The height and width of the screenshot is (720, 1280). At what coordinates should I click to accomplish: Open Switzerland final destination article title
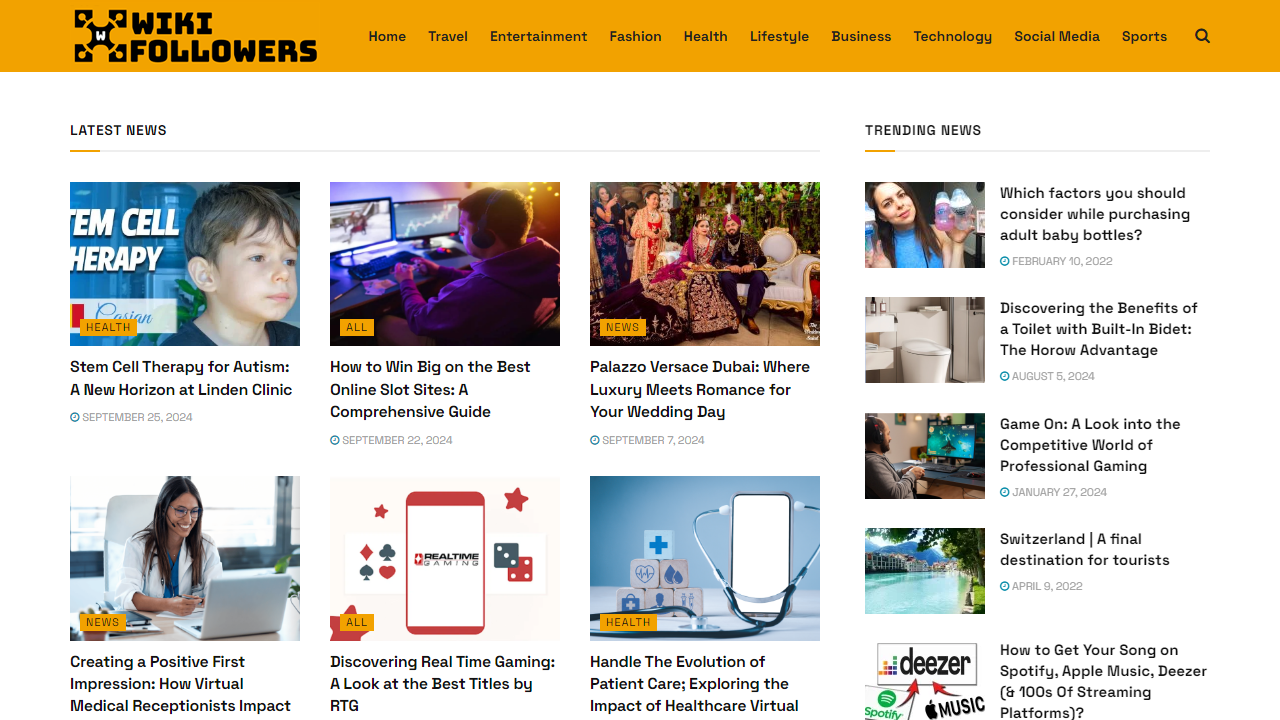click(1085, 549)
